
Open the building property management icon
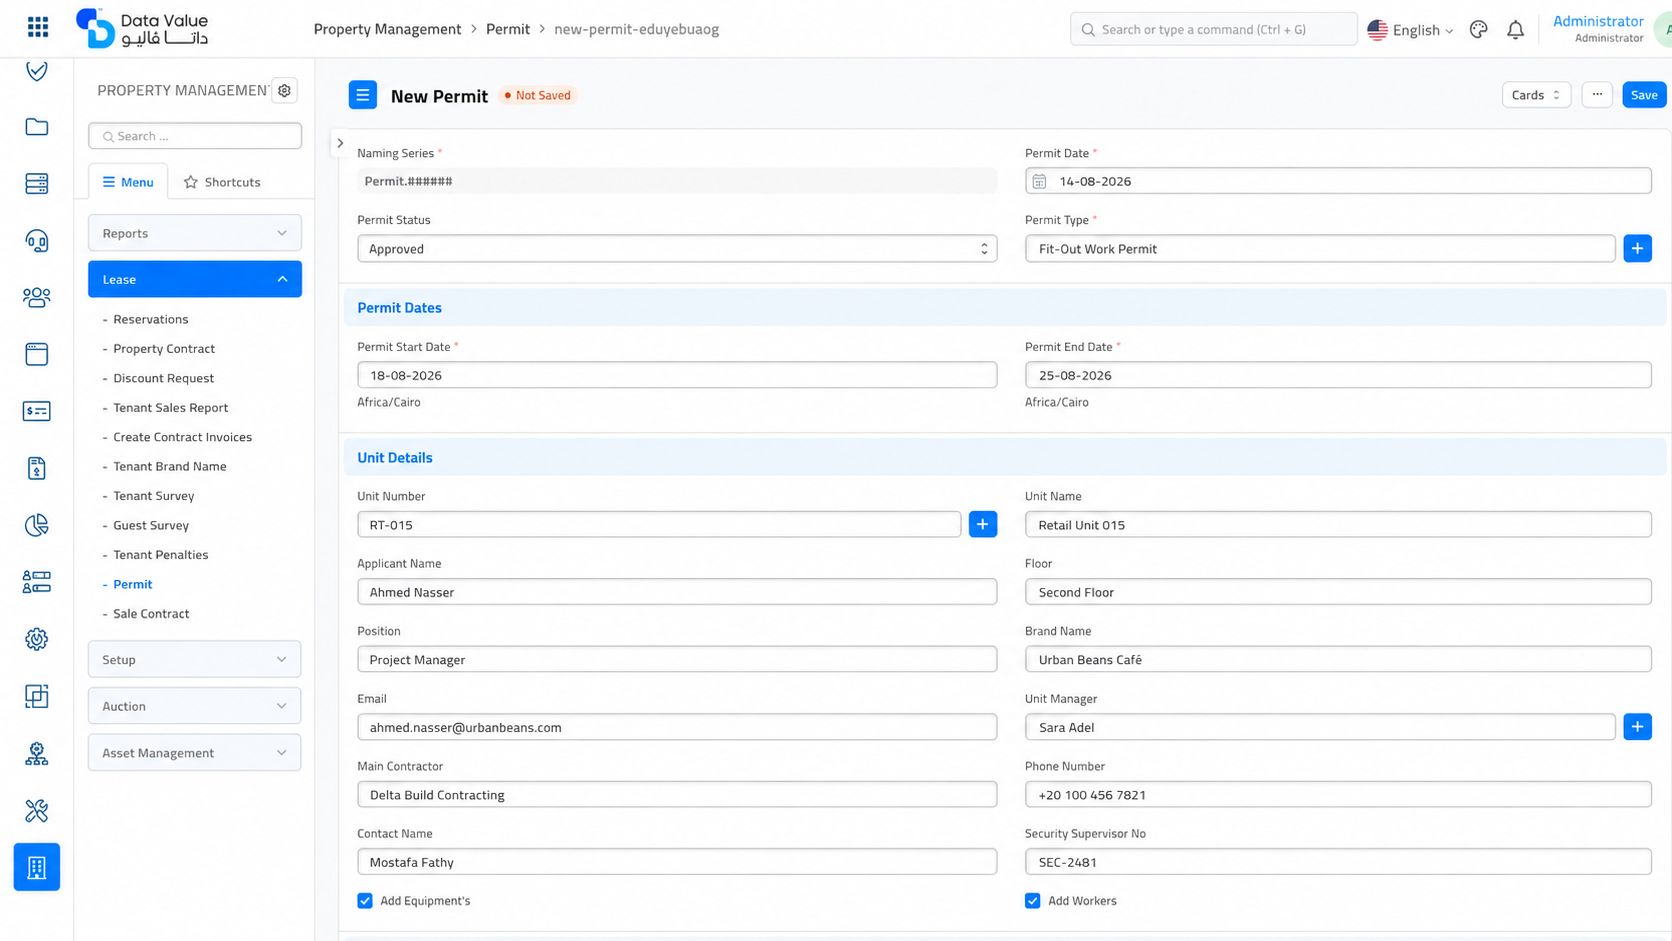pos(37,867)
